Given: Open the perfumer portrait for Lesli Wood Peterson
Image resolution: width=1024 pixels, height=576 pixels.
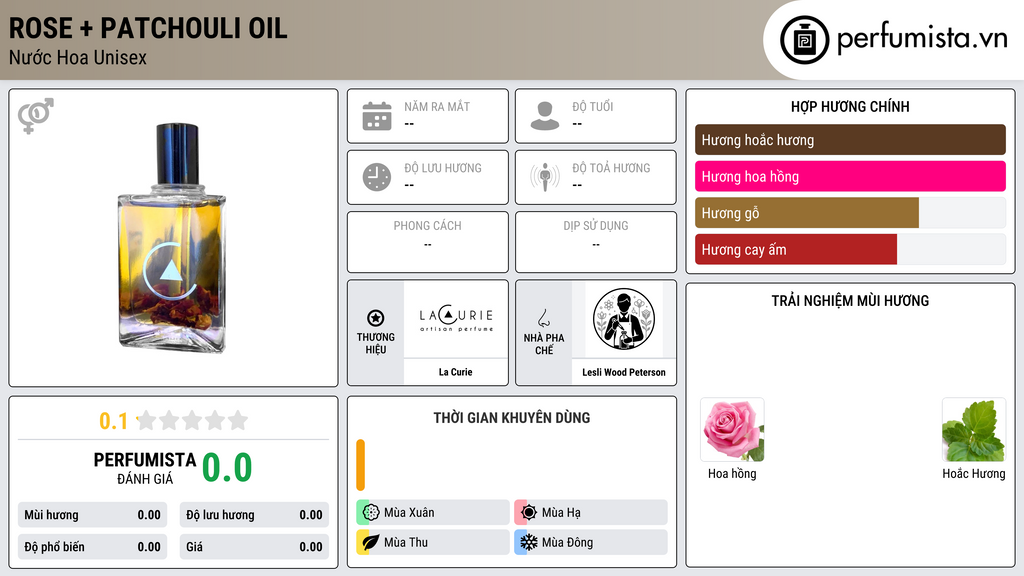Looking at the screenshot, I should pyautogui.click(x=624, y=319).
